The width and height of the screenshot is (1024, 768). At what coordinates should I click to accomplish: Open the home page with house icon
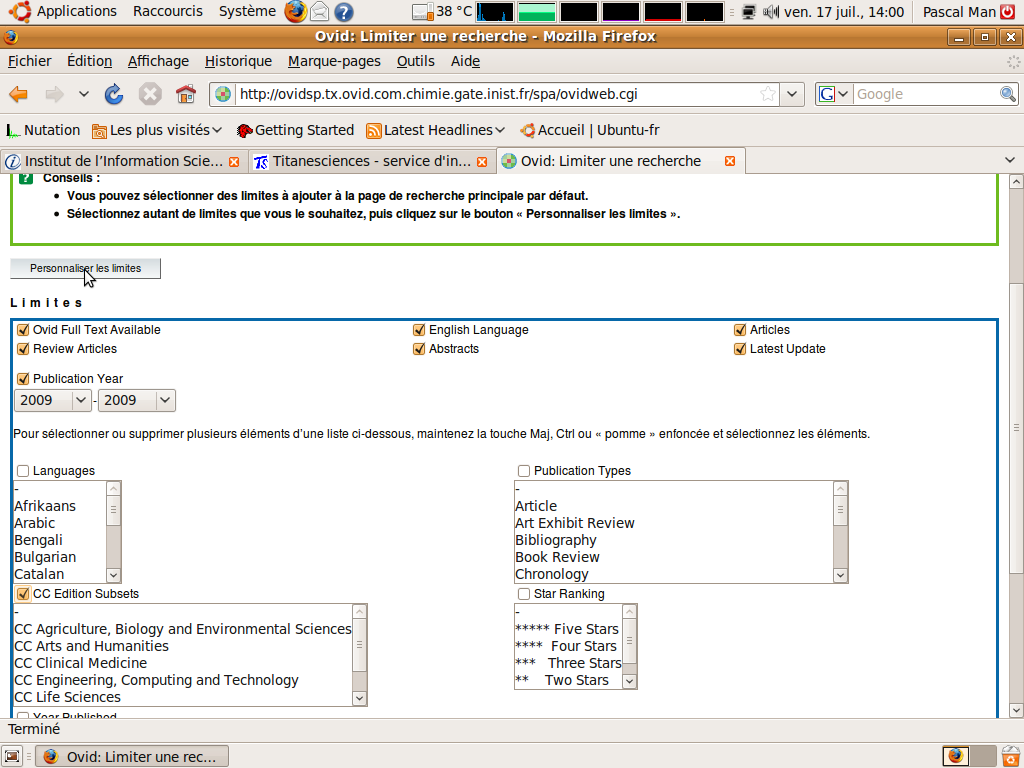(x=185, y=94)
